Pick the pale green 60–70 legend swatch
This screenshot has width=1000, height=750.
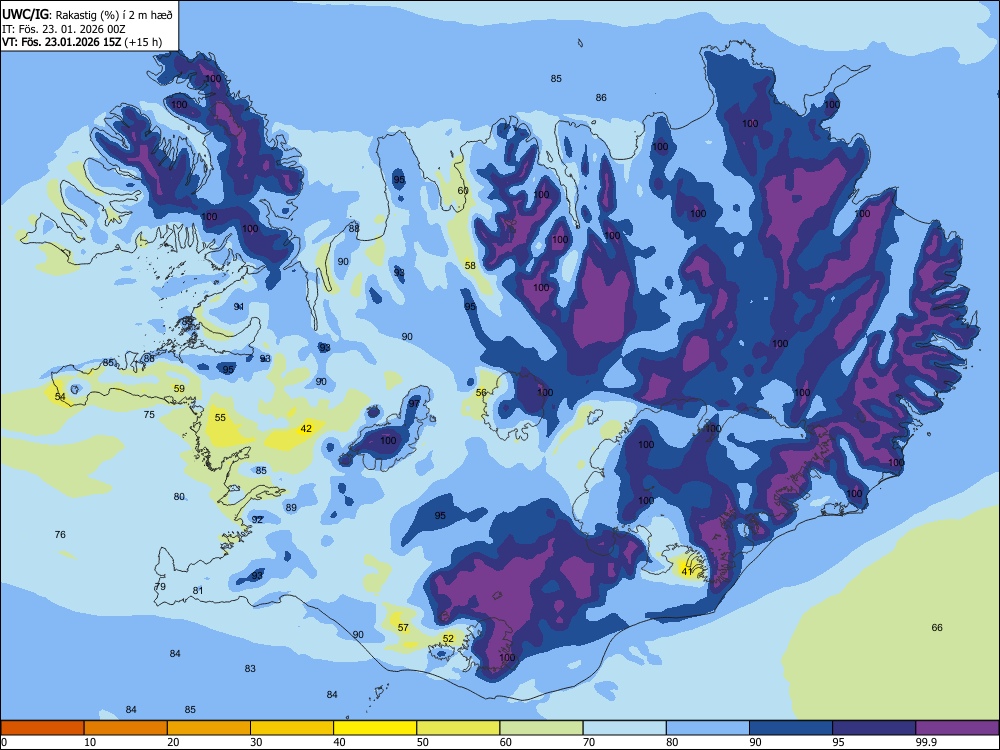coord(541,728)
